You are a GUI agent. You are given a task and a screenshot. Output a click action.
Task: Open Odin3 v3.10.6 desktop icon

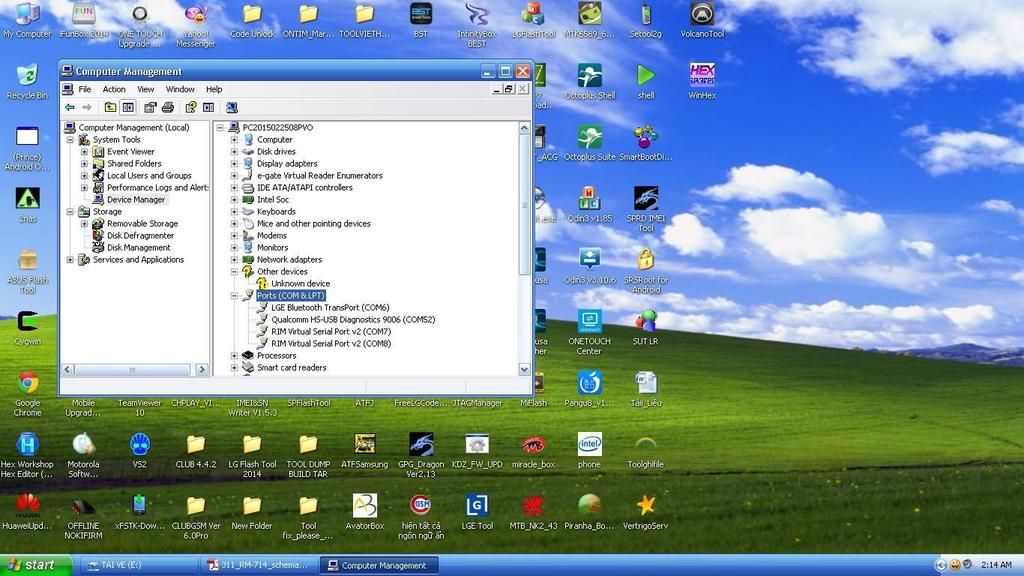click(590, 266)
